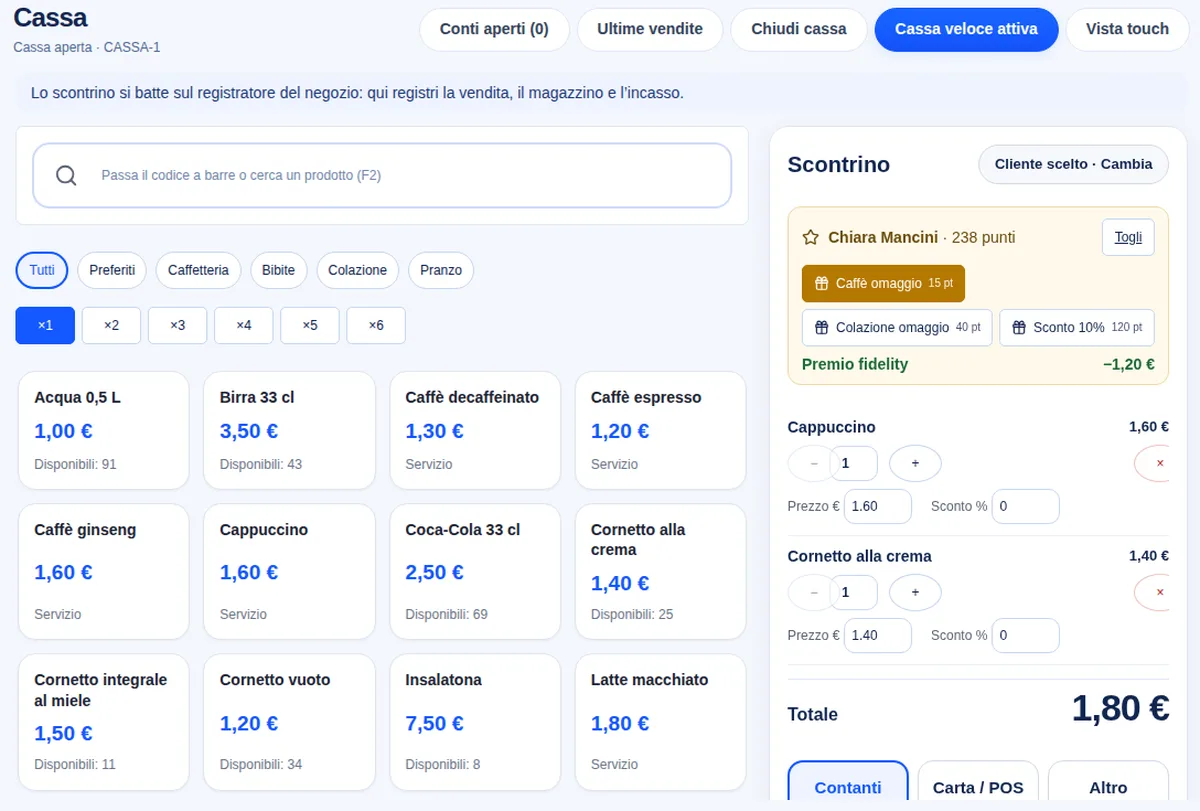The height and width of the screenshot is (811, 1200).
Task: Add Caffè espresso product card
Action: click(660, 431)
